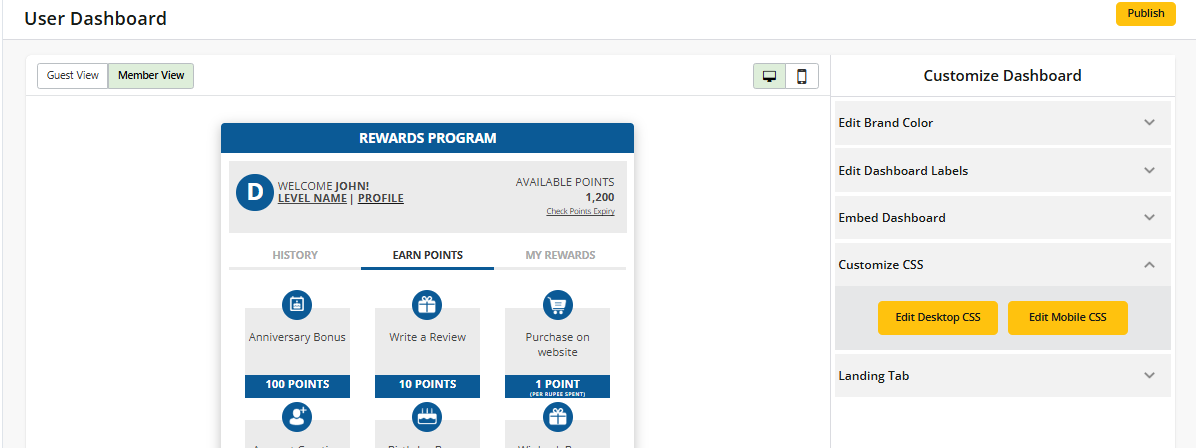1196x448 pixels.
Task: Click the Customize Dashboard heading
Action: tap(1002, 76)
